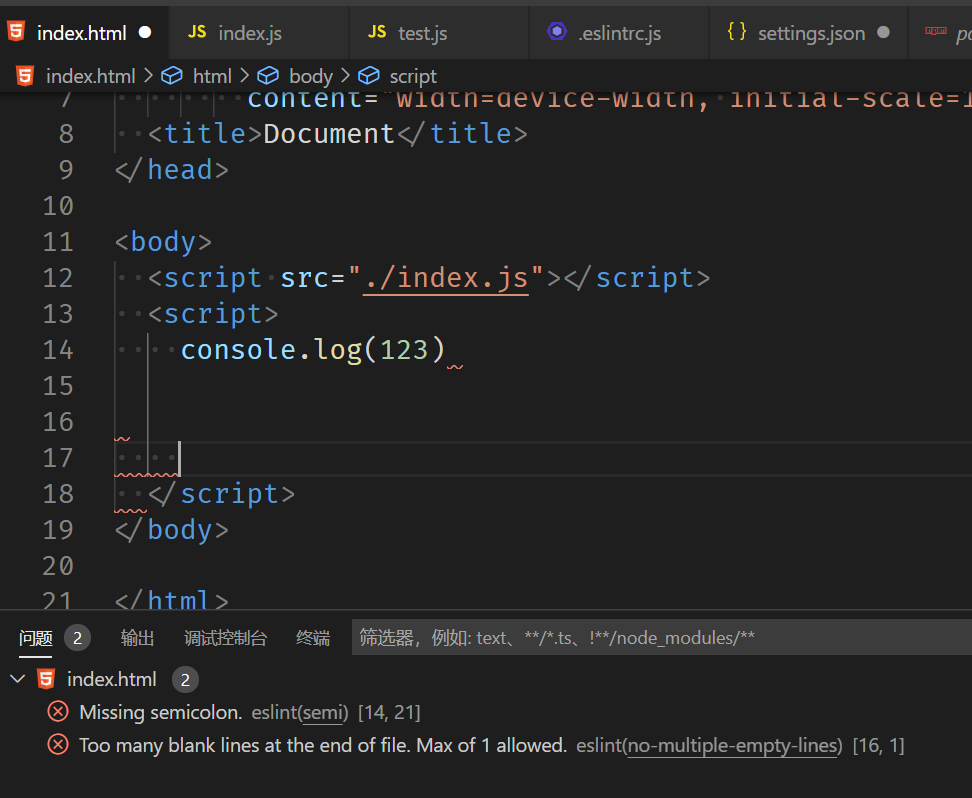Viewport: 972px width, 798px height.
Task: Click the cube icon before html breadcrumb
Action: pyautogui.click(x=172, y=76)
